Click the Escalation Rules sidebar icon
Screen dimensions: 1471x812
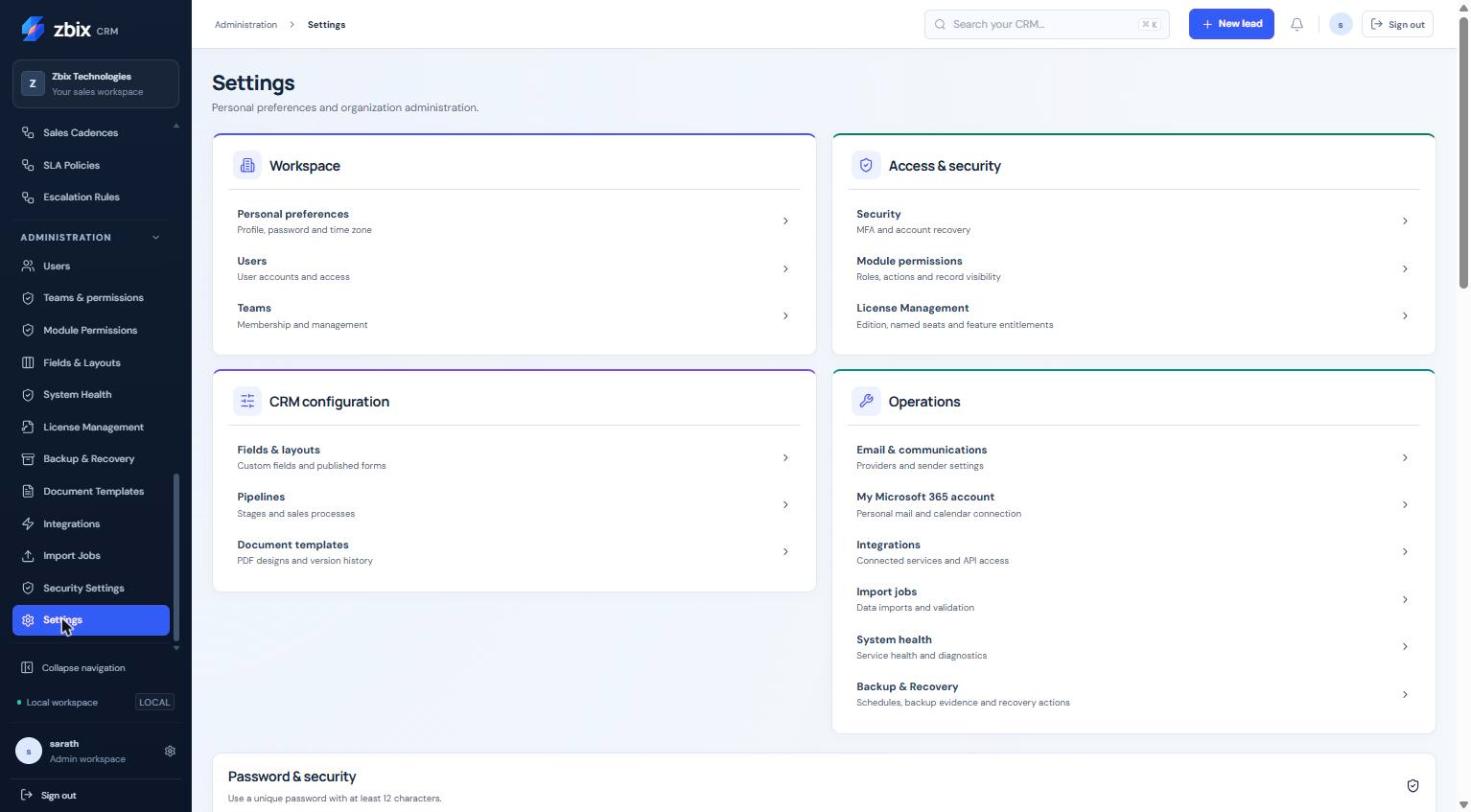(28, 197)
